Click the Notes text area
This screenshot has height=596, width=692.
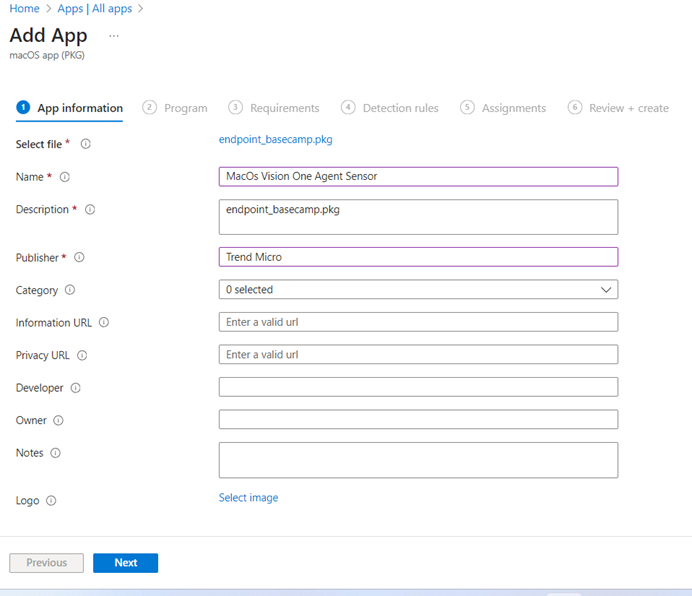pyautogui.click(x=418, y=460)
